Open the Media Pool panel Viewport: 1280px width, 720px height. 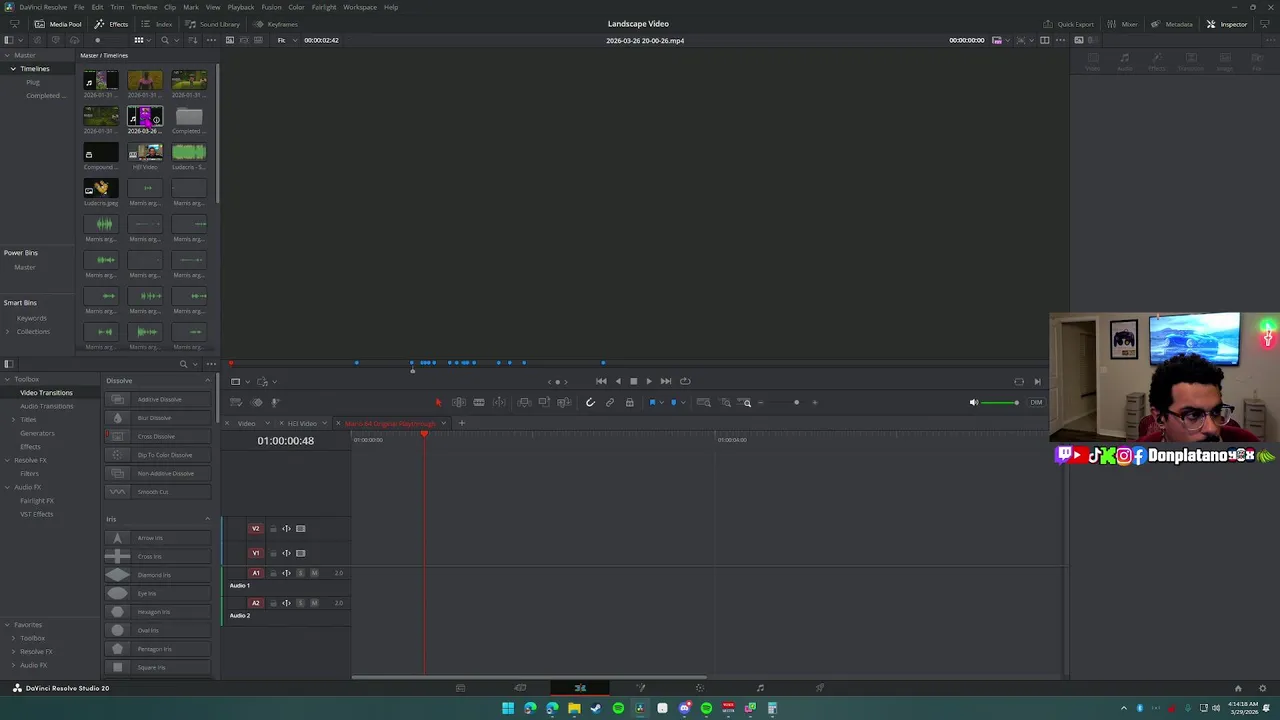[x=58, y=24]
